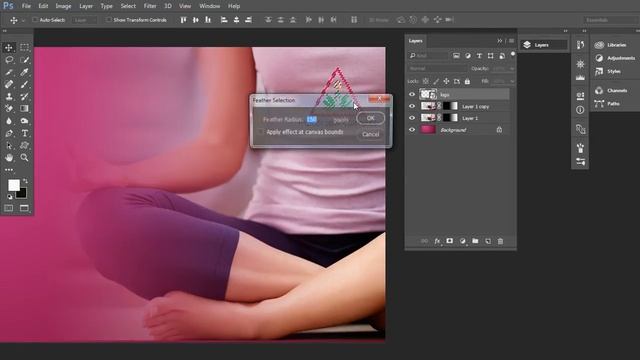This screenshot has height=360, width=640.
Task: Open the File menu
Action: [x=26, y=6]
